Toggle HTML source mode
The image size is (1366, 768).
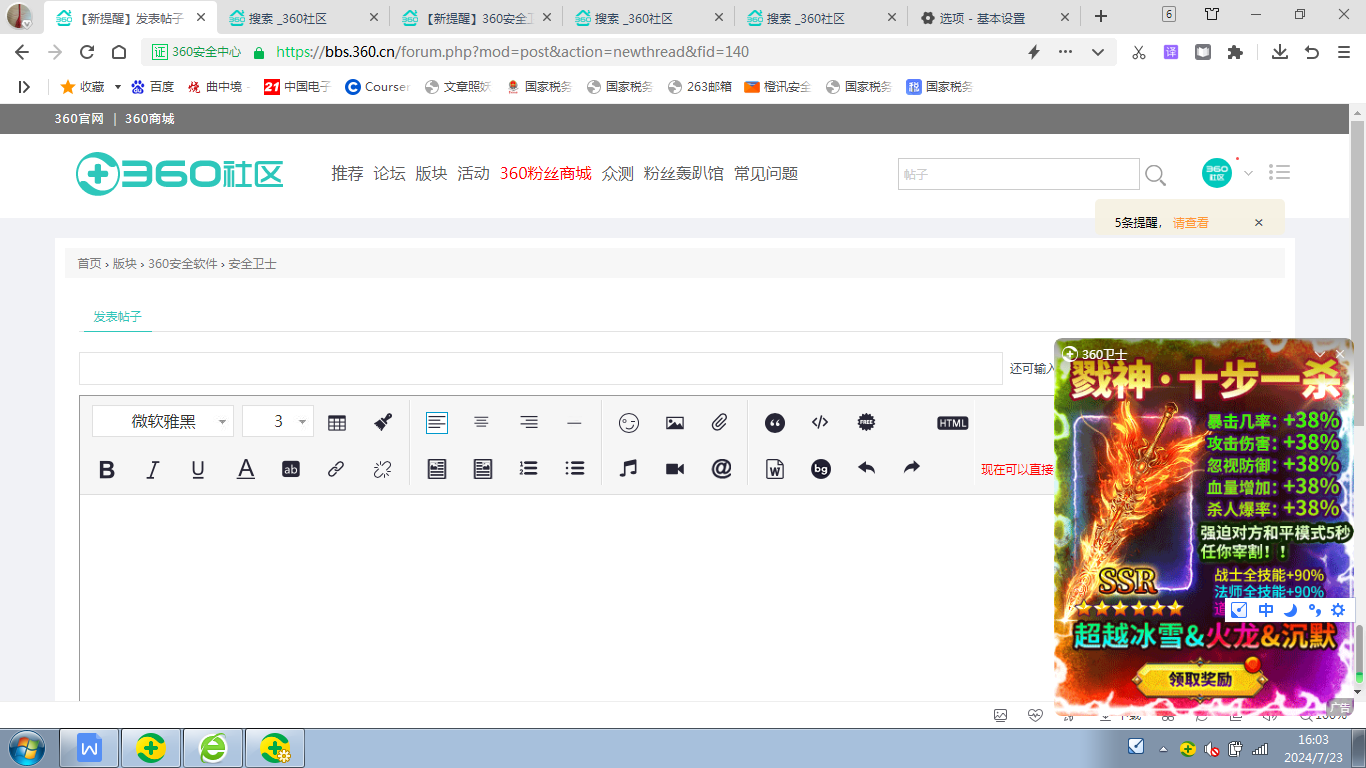point(953,423)
